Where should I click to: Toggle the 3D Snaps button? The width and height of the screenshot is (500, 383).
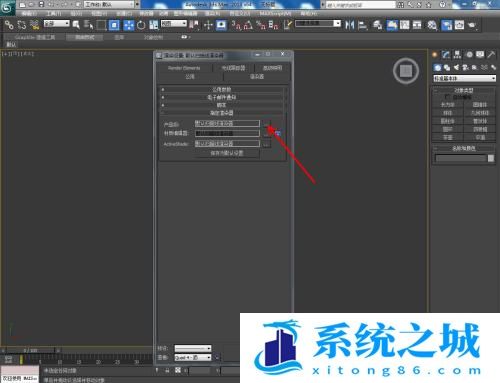tap(236, 25)
